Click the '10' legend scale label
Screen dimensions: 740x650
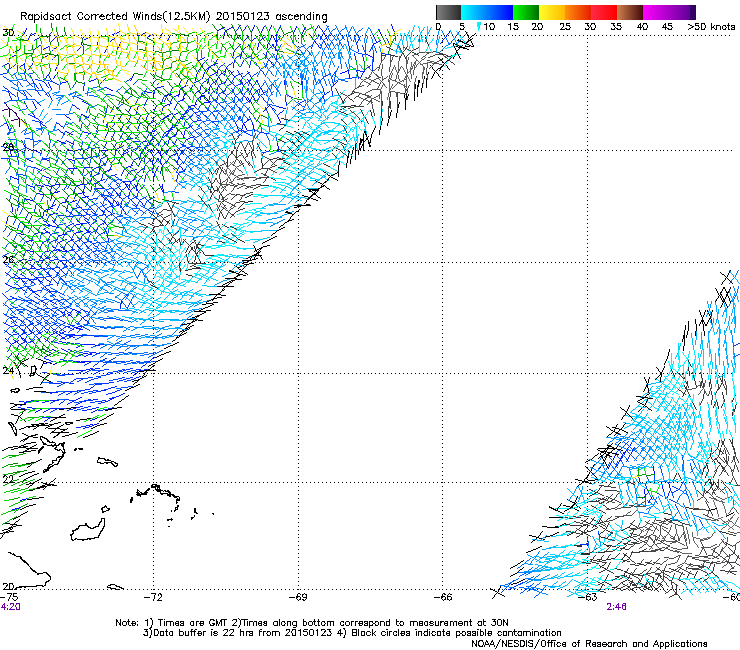coord(489,26)
